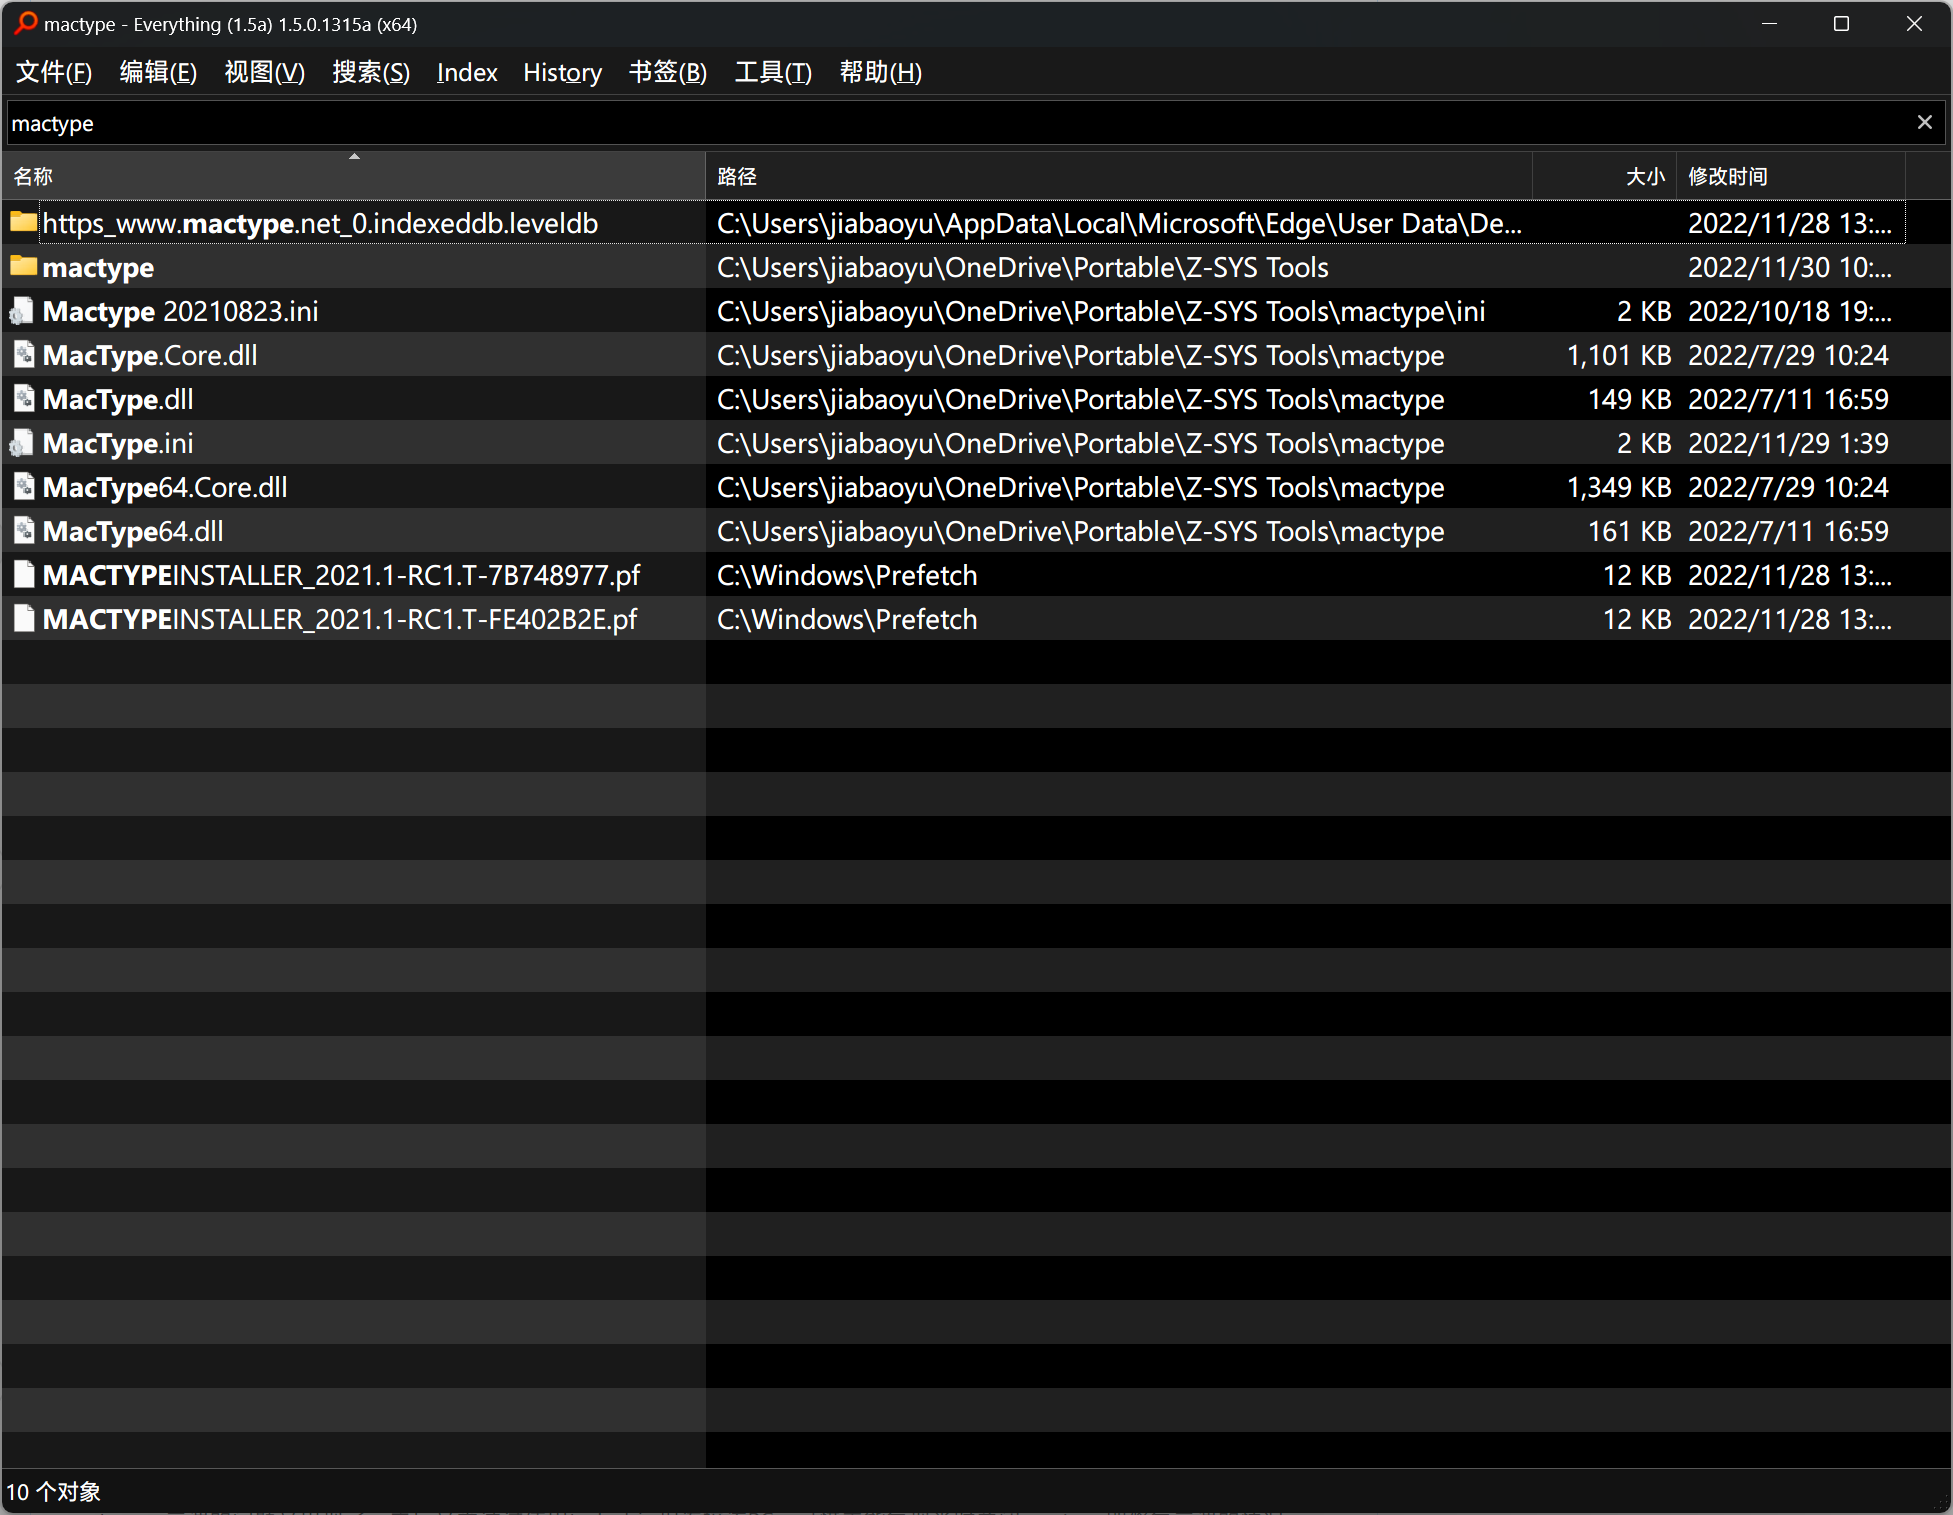Viewport: 1953px width, 1515px height.
Task: Open the 文件(F) menu
Action: click(x=53, y=72)
